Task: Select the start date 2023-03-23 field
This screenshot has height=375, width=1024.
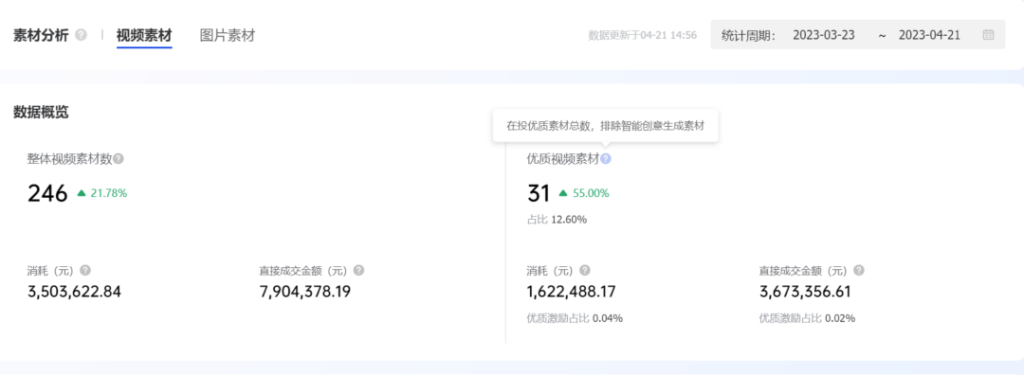Action: pos(824,35)
